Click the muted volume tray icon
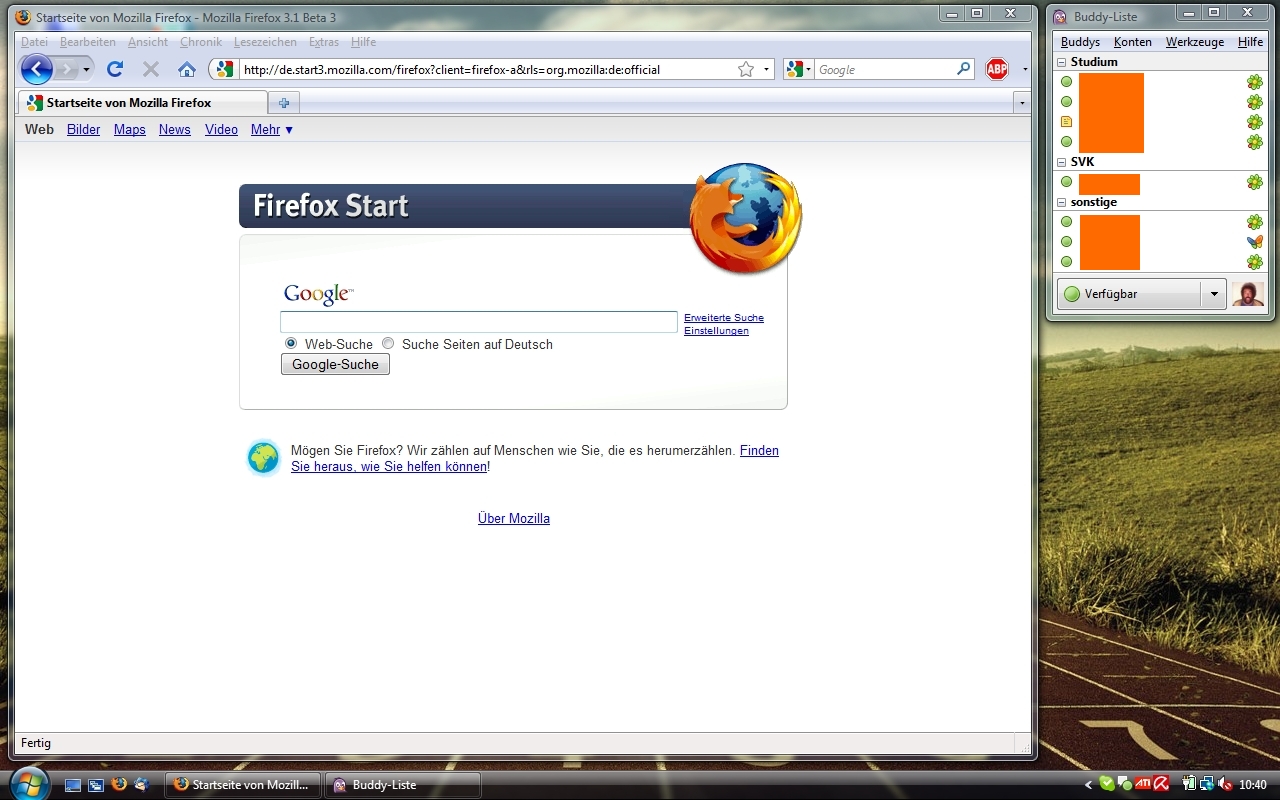The width and height of the screenshot is (1280, 800). click(x=1226, y=784)
